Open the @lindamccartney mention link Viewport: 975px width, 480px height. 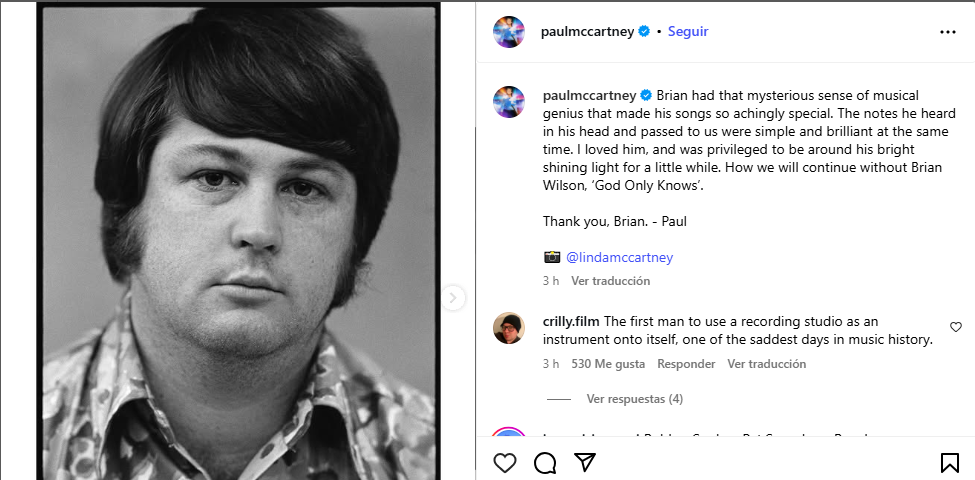click(619, 257)
